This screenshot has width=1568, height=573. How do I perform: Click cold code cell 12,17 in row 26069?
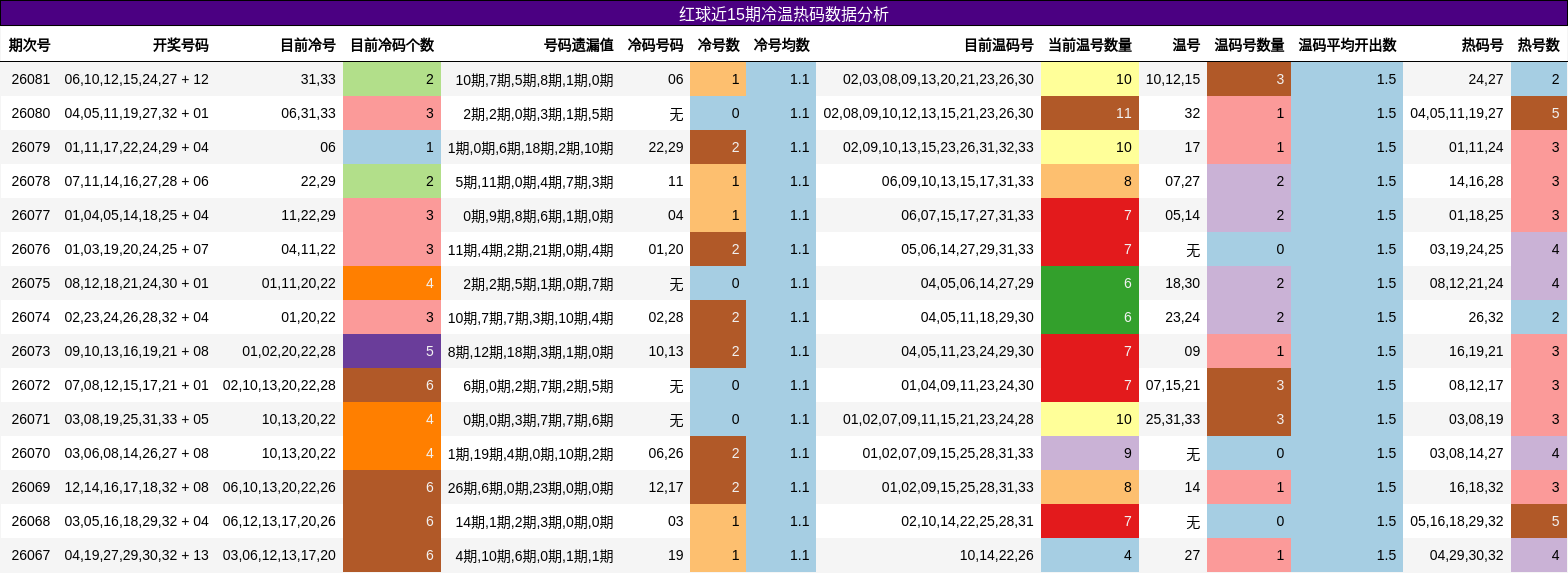666,487
